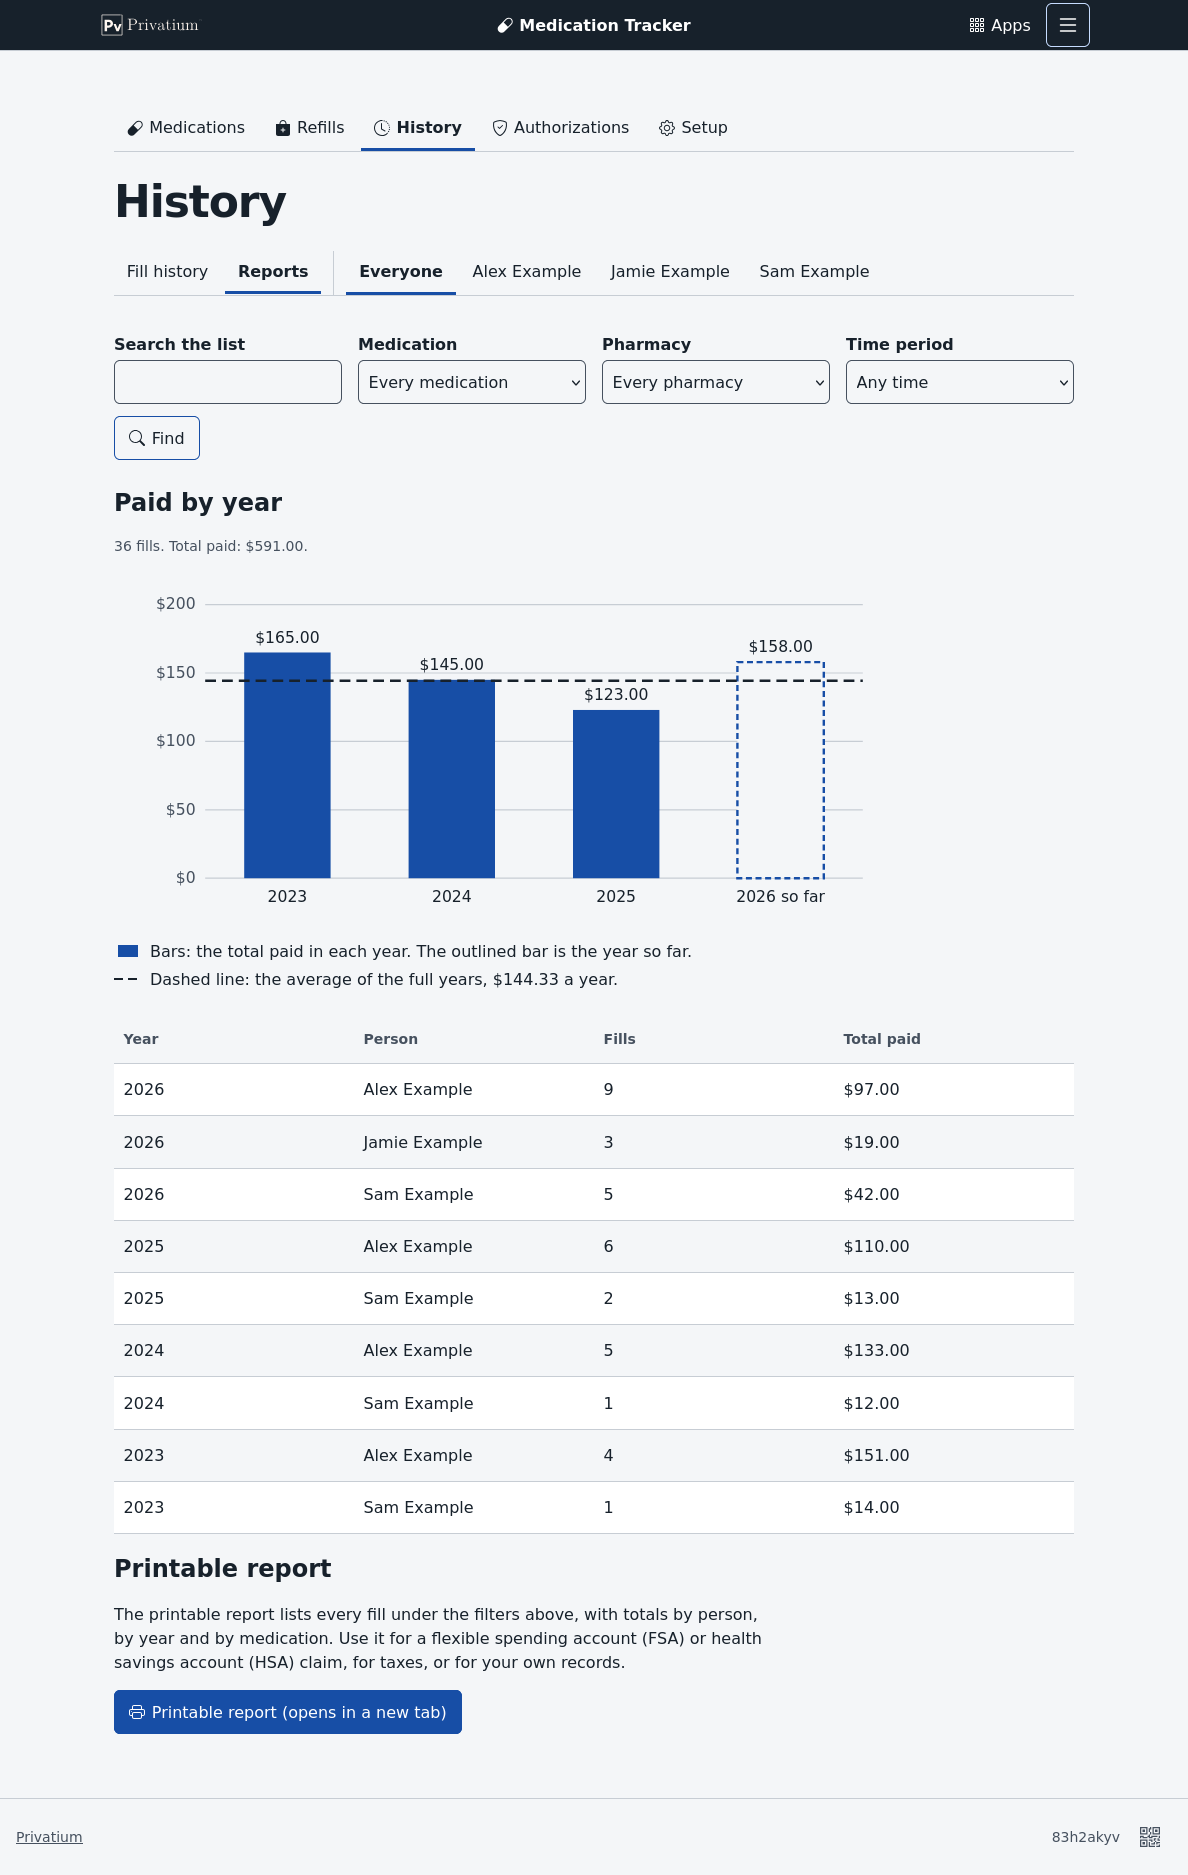Follow the Privatium footer link
1188x1875 pixels.
tap(49, 1837)
